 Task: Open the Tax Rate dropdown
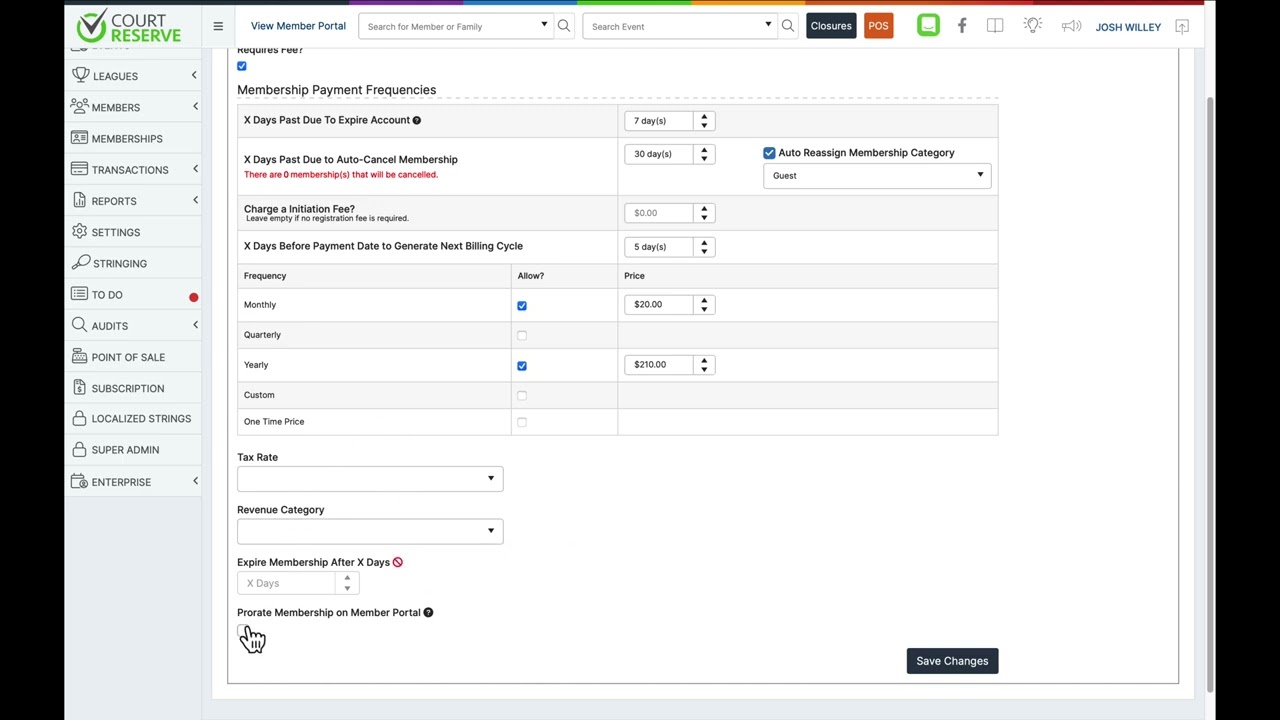tap(370, 479)
